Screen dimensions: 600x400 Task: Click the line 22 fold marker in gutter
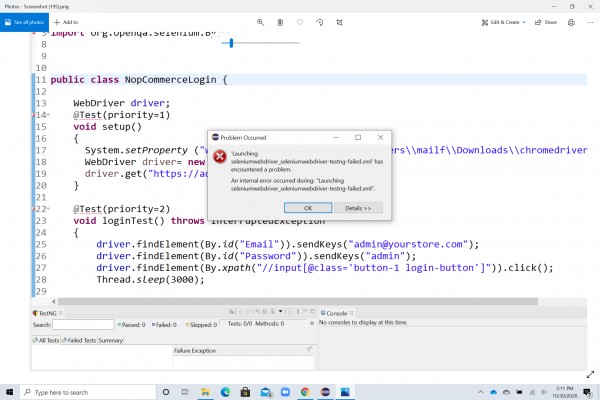click(x=49, y=209)
